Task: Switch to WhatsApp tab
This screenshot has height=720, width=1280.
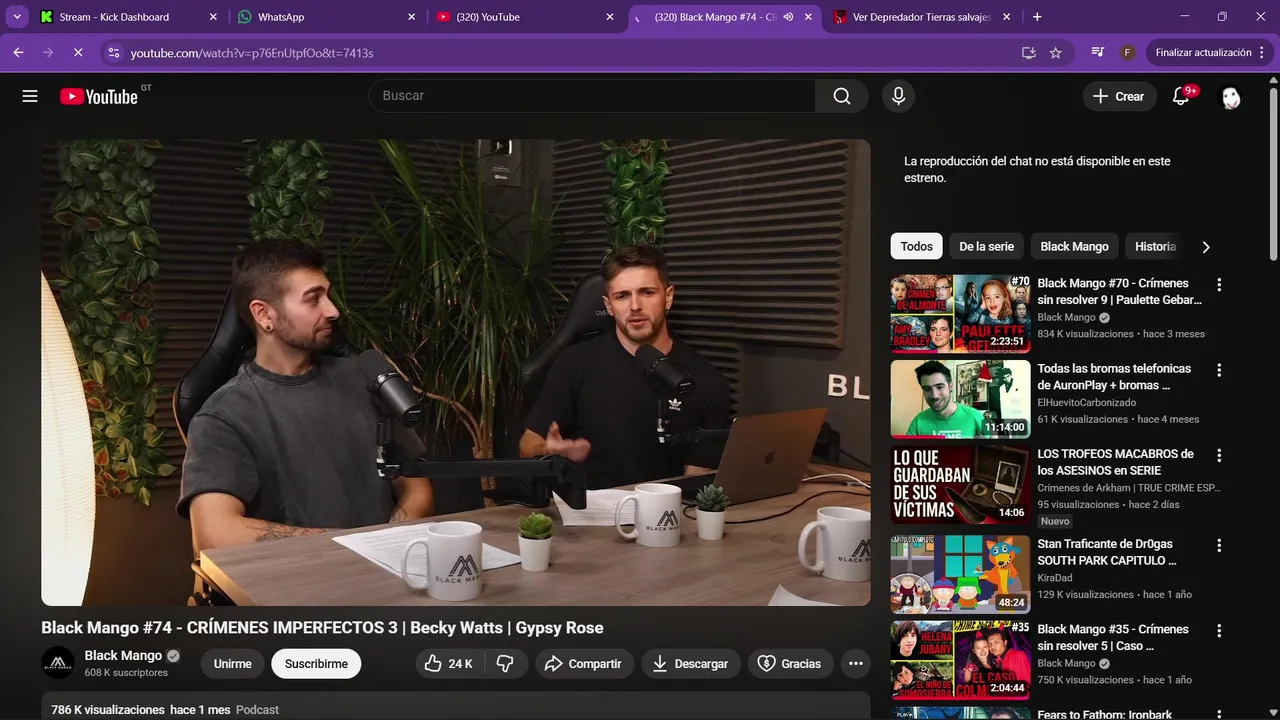Action: [x=326, y=17]
